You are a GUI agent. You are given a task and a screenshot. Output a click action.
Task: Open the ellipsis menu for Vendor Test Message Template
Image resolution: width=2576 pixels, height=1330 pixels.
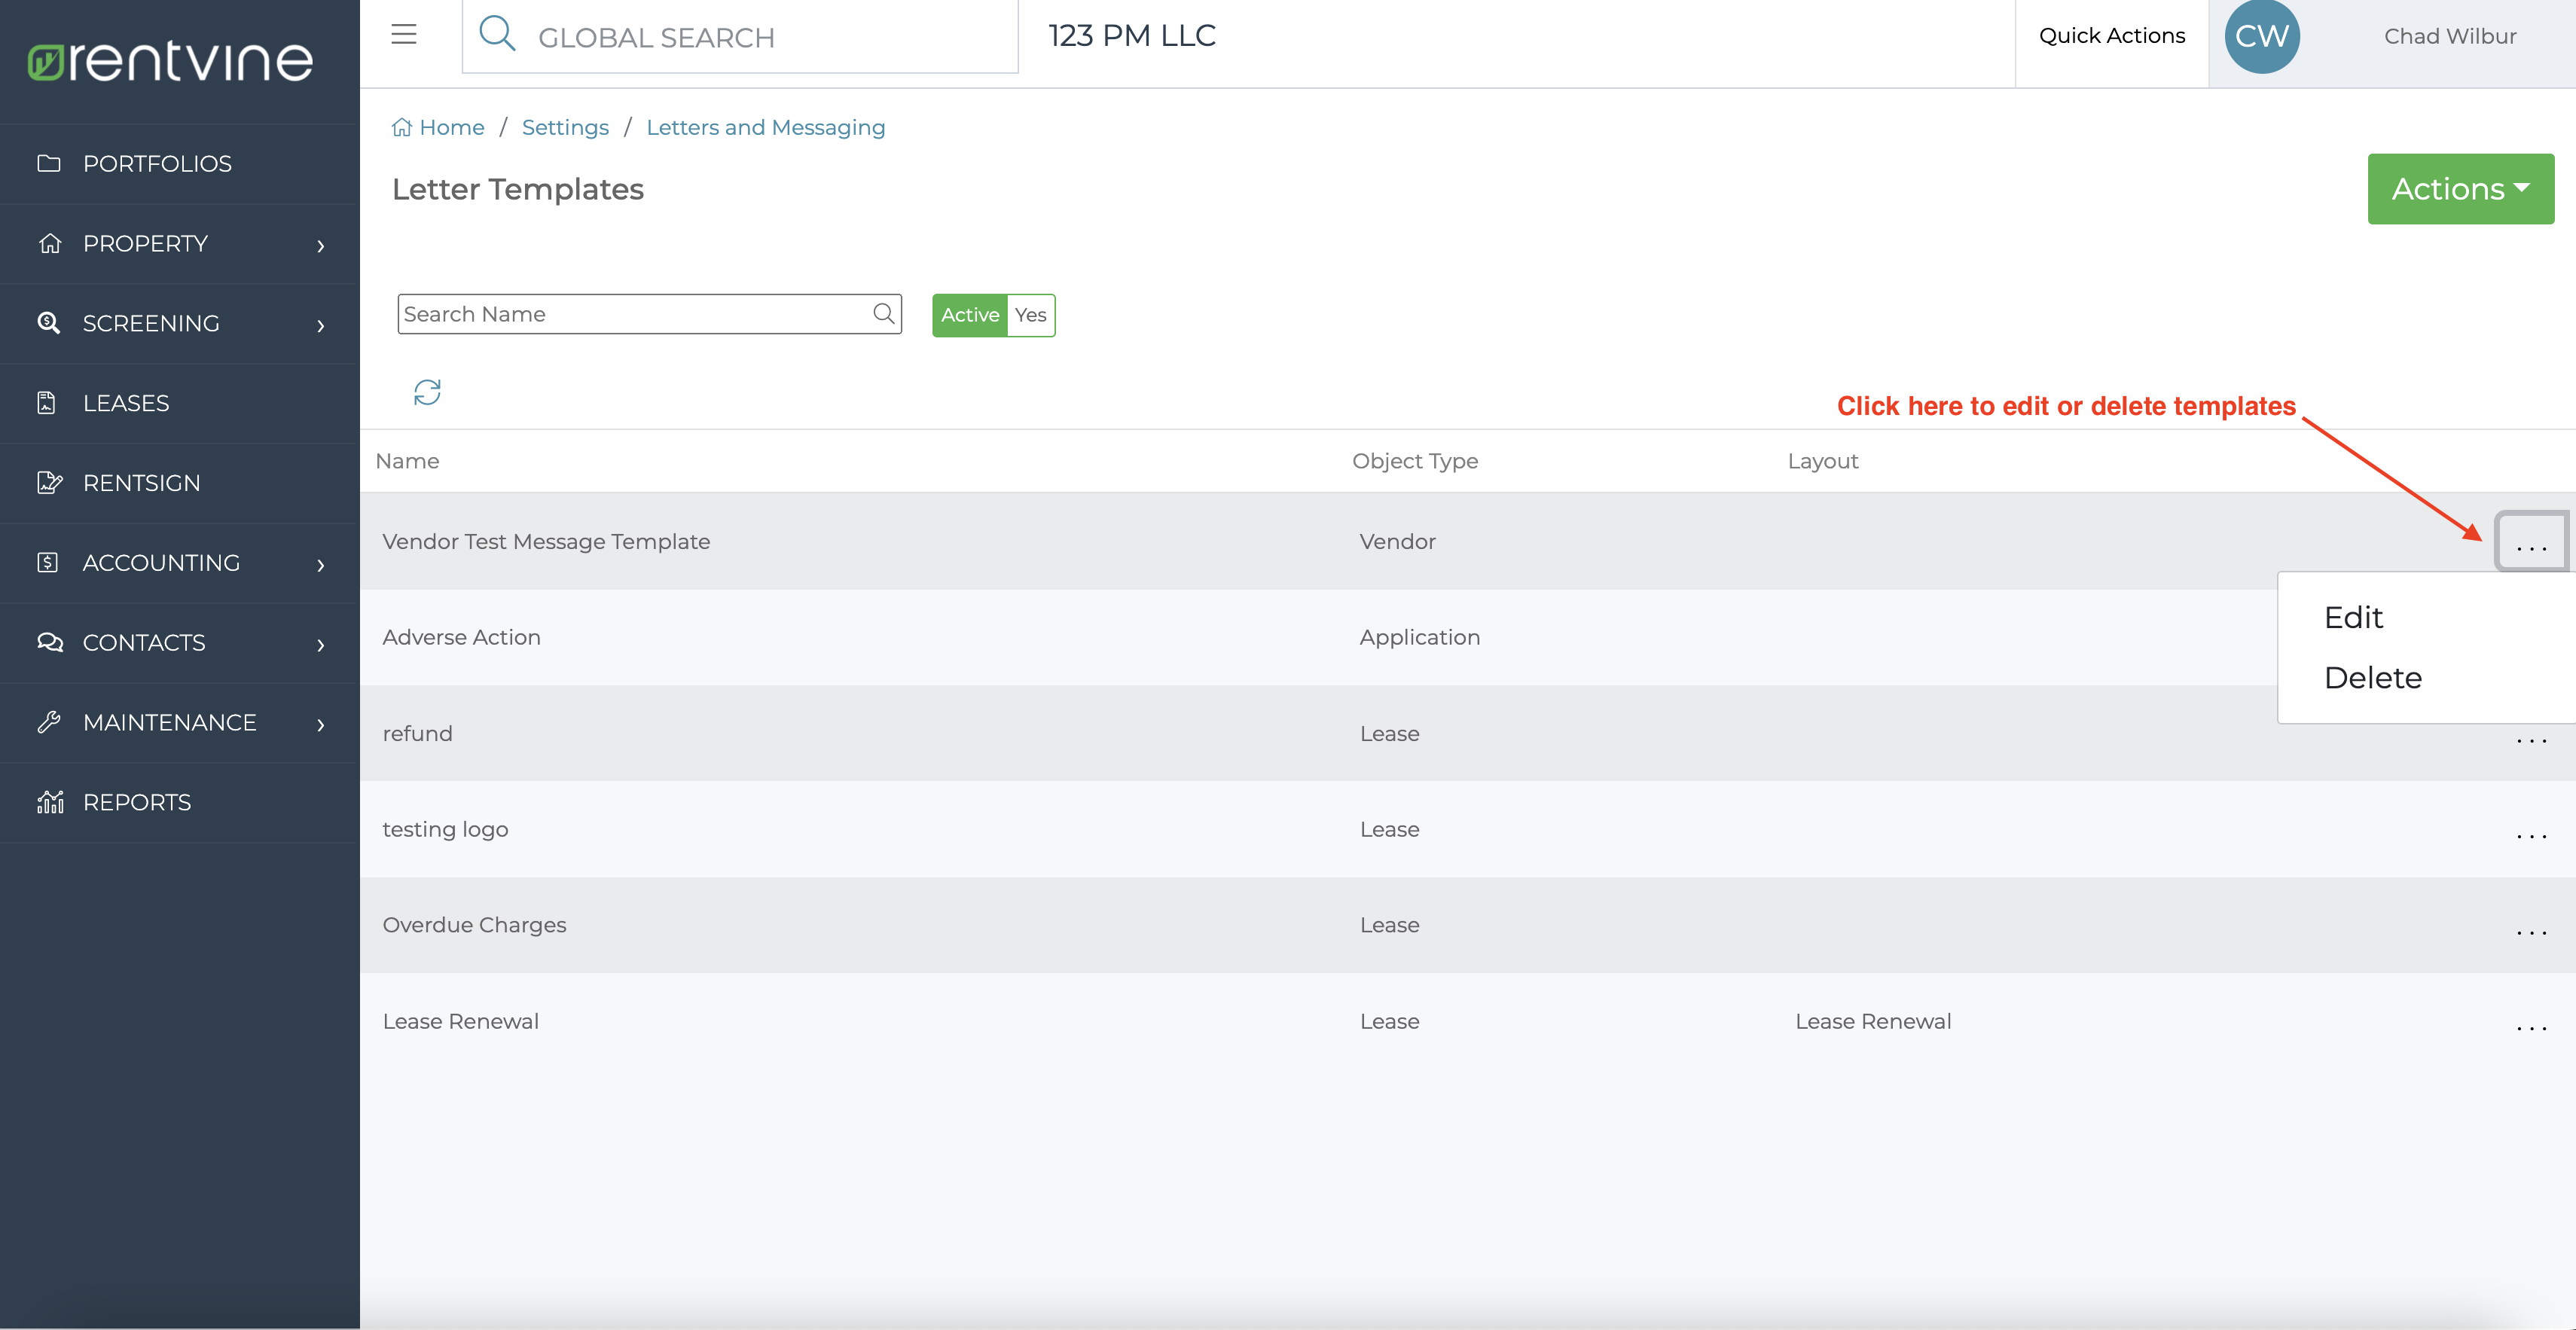(2531, 544)
